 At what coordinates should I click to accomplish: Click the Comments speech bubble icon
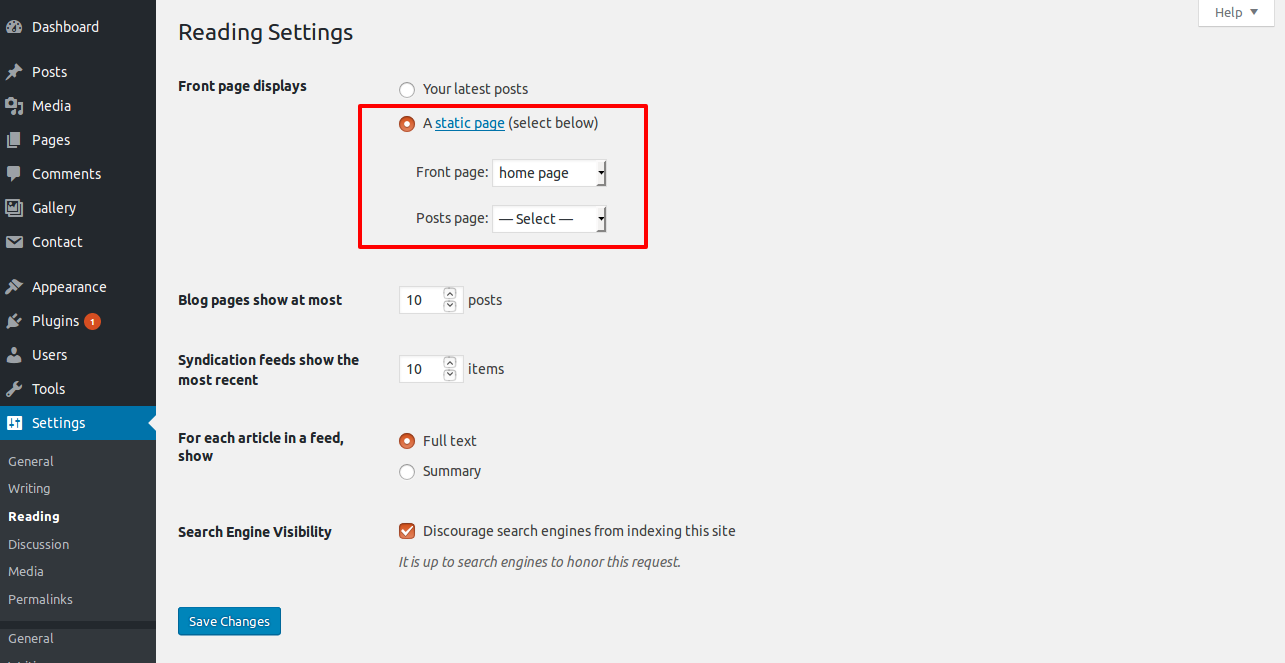[14, 174]
